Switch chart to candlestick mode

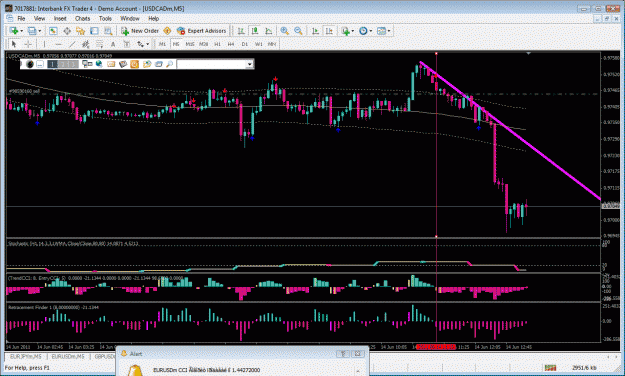tap(255, 31)
